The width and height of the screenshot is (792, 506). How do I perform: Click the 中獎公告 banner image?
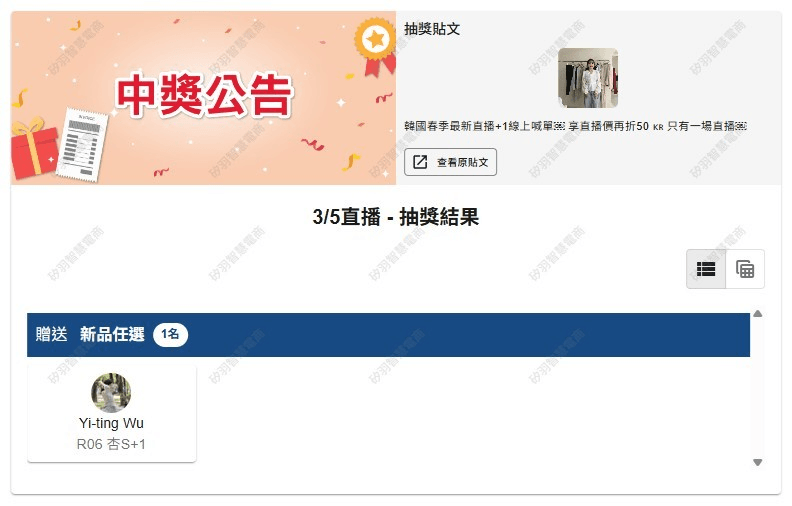pos(204,98)
